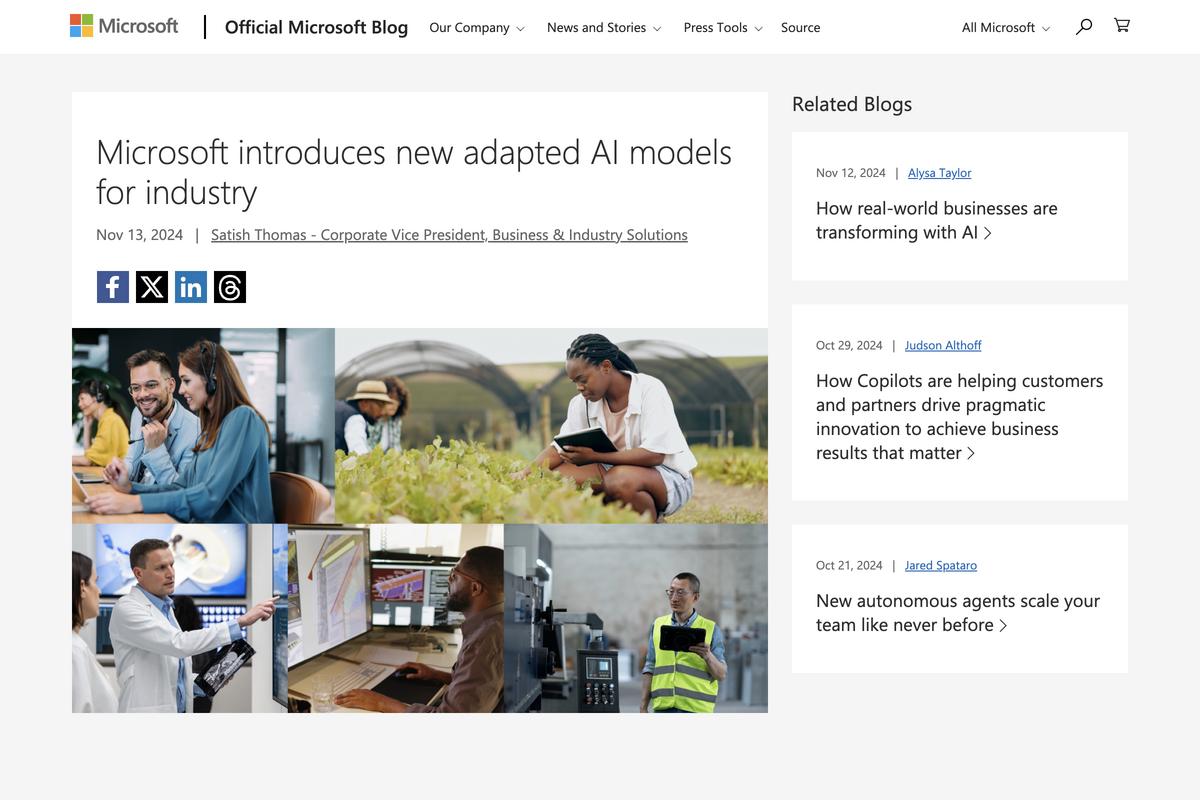Click the Microsoft logo
The height and width of the screenshot is (800, 1200).
(124, 26)
